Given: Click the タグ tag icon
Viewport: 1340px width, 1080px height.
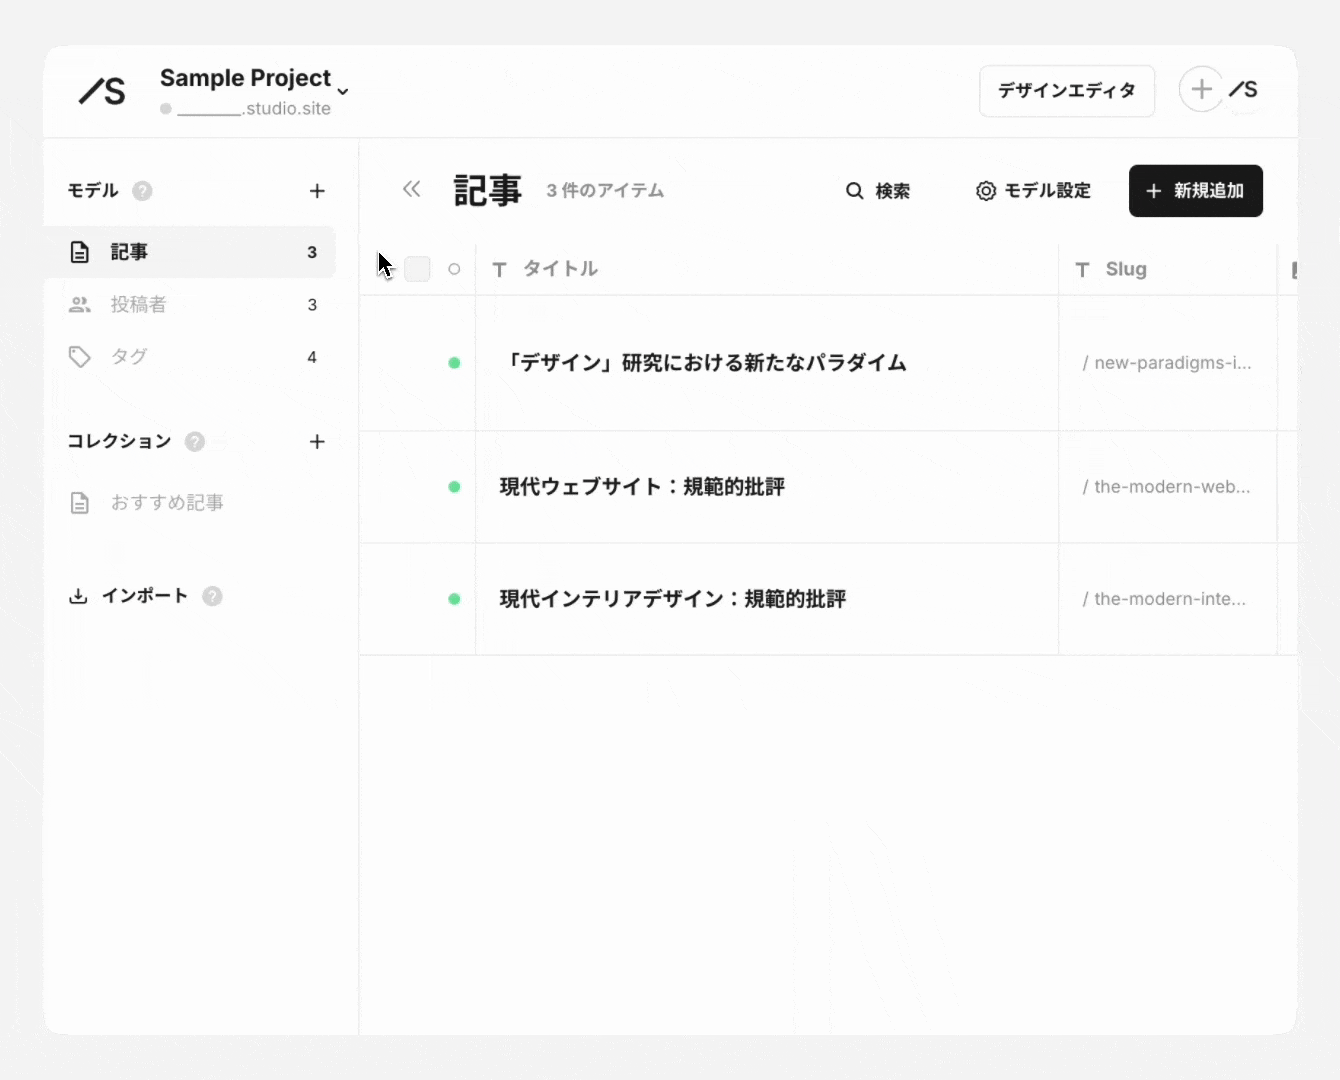Looking at the screenshot, I should click(80, 356).
